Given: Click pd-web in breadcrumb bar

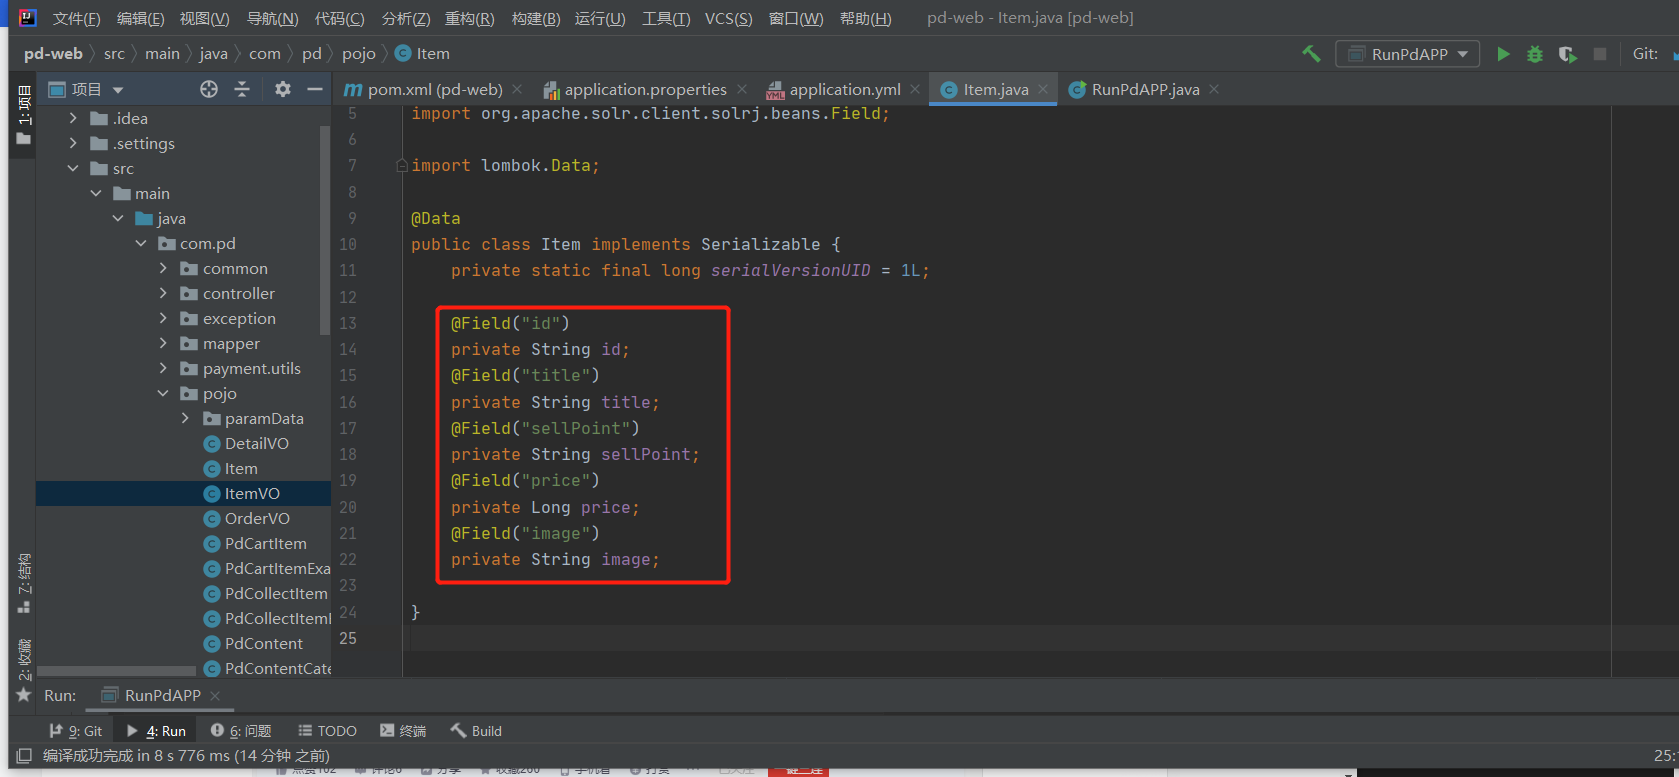Looking at the screenshot, I should [53, 54].
